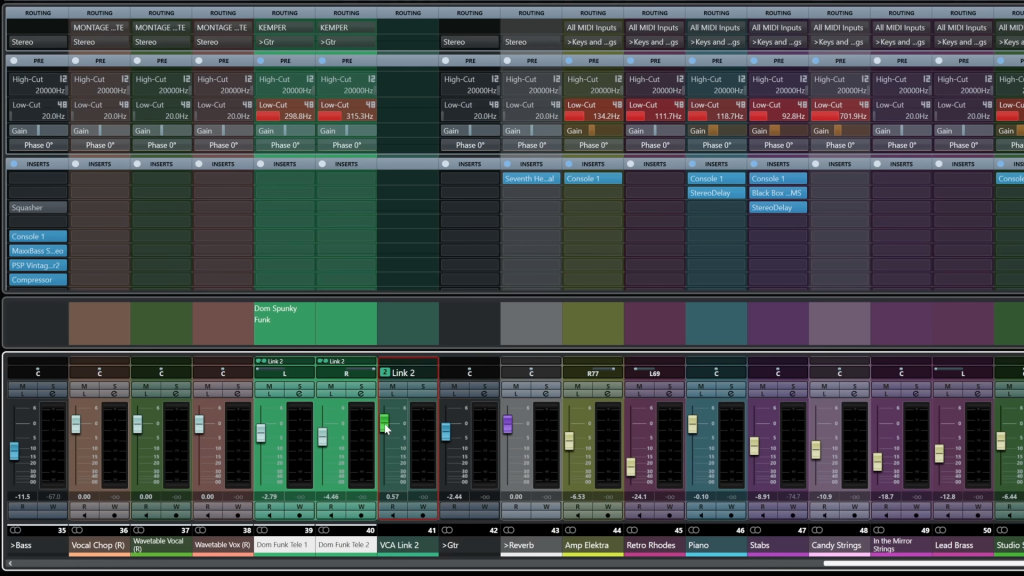Viewport: 1024px width, 576px height.
Task: Click Phase 0° button on Vocal Chop channel
Action: 99,145
